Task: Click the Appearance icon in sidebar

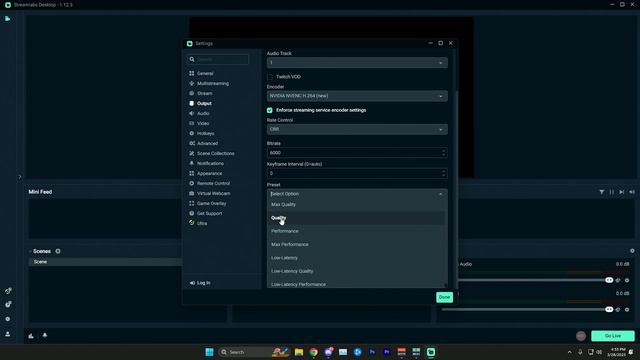Action: click(x=192, y=173)
